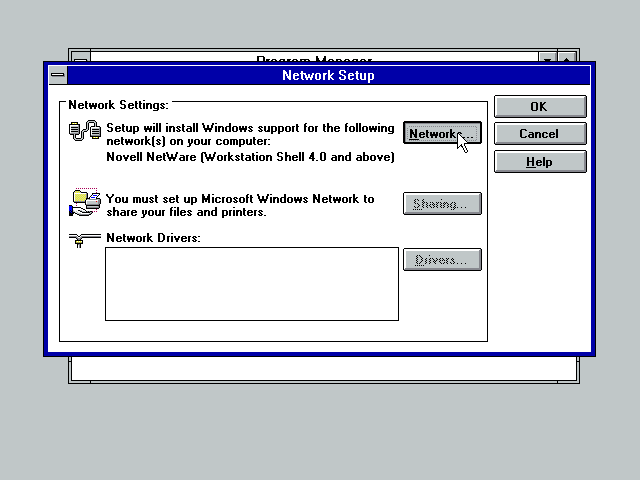The image size is (640, 480).
Task: Click the Network Setup title bar
Action: 329,75
